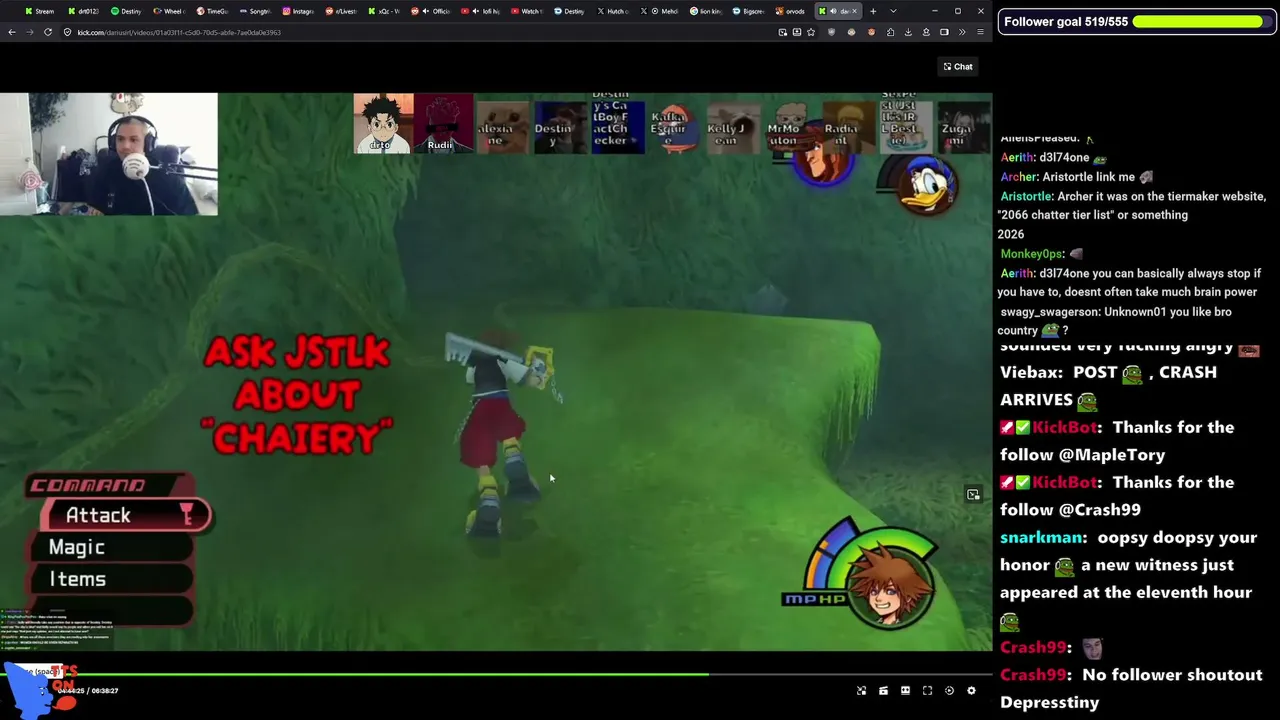Click the shield icon in the browser toolbar
The image size is (1280, 720).
click(x=831, y=32)
